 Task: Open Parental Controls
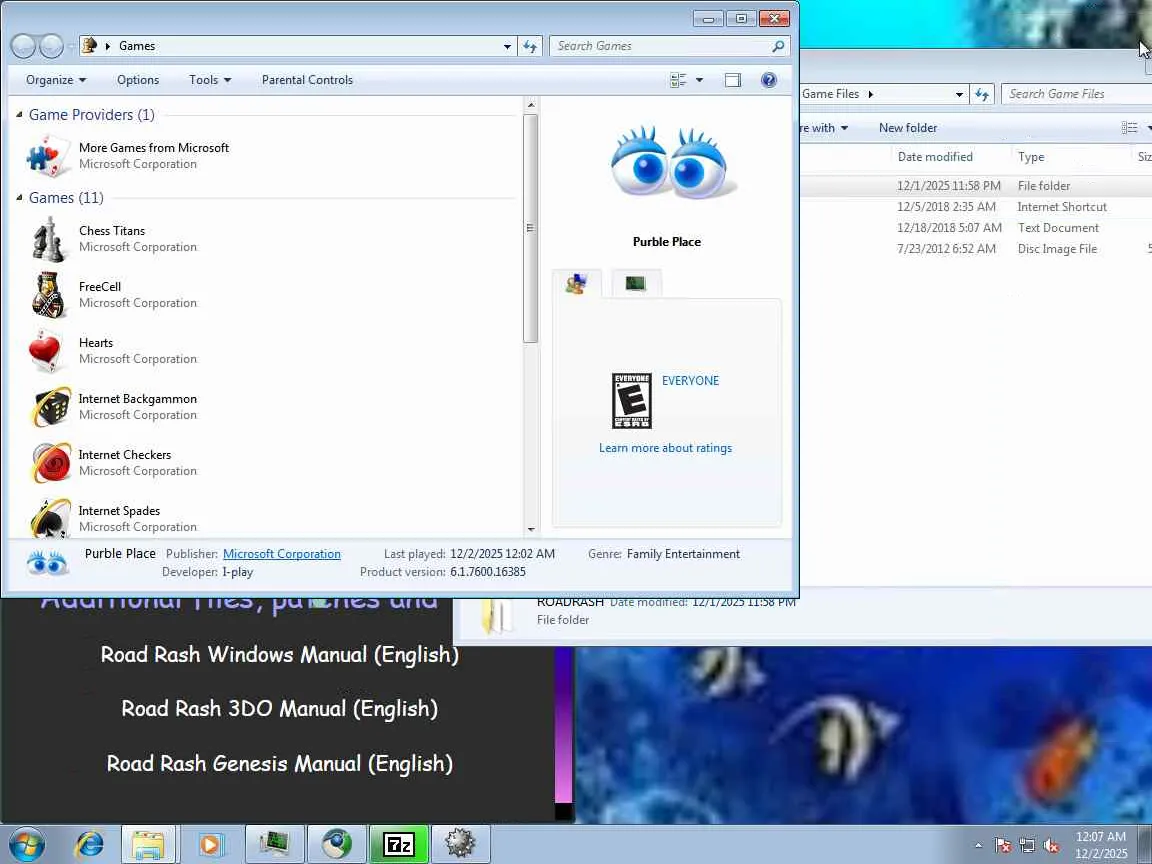pyautogui.click(x=307, y=80)
